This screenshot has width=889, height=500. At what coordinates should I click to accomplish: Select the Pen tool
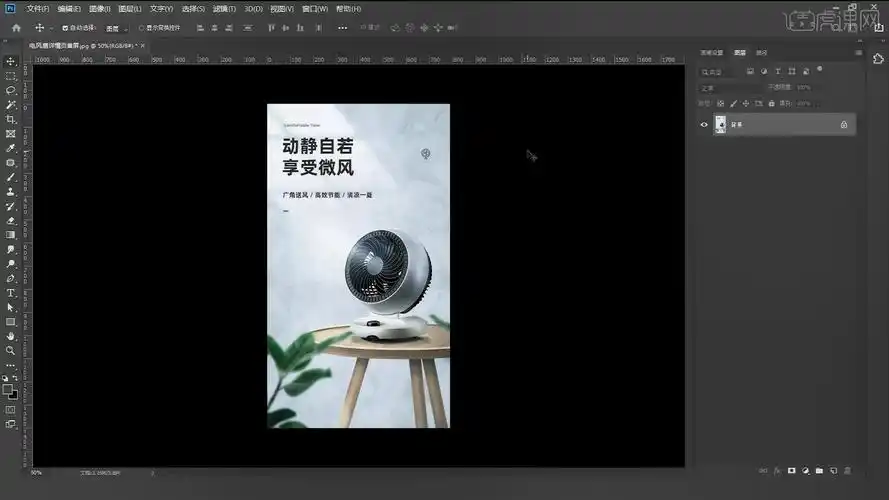(x=11, y=278)
